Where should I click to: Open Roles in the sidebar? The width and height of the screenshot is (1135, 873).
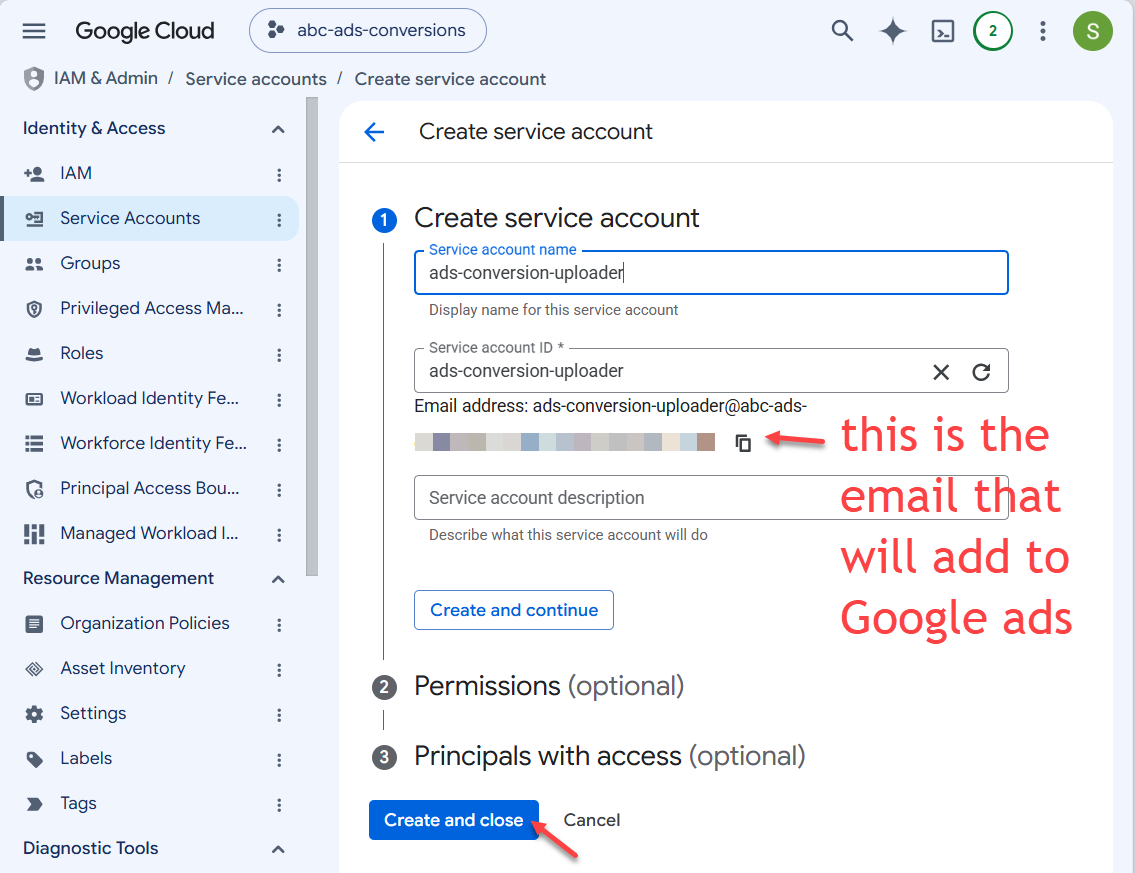click(x=82, y=353)
